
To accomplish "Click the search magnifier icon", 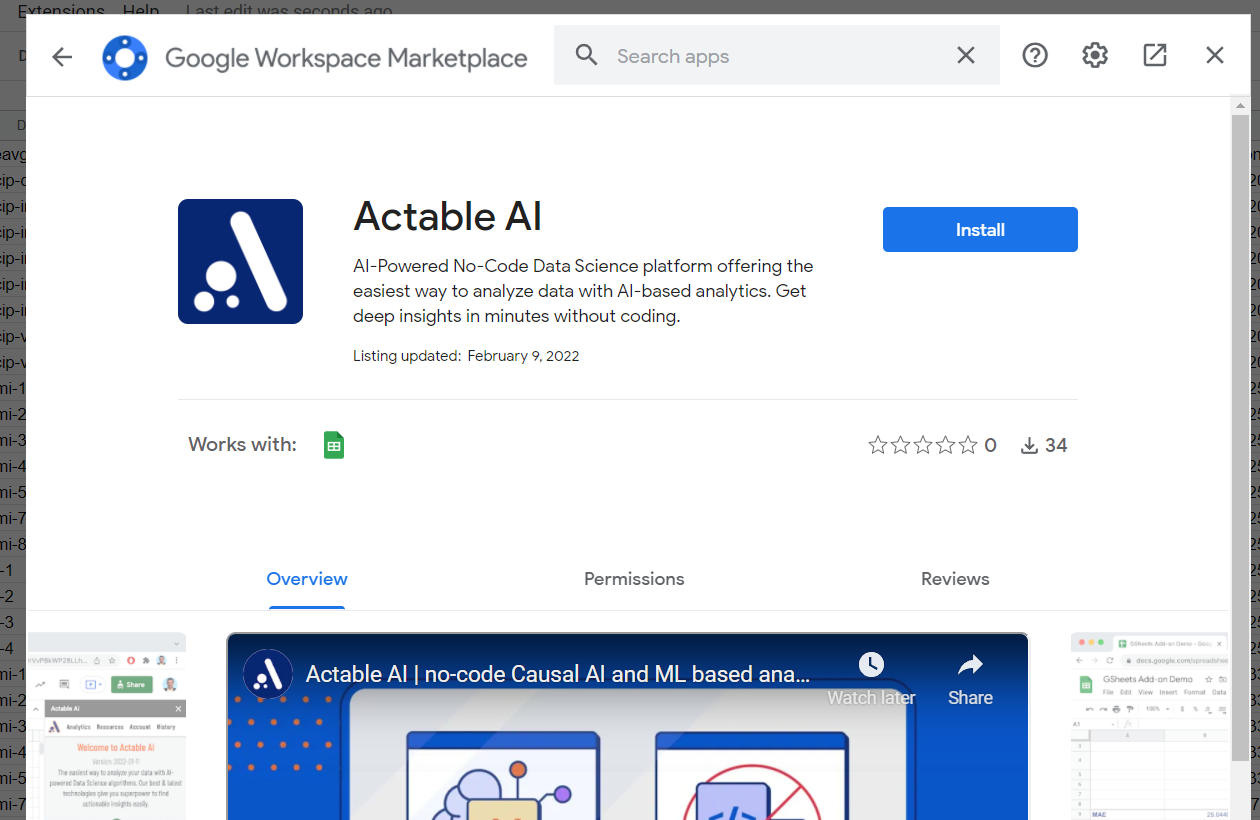I will [587, 55].
